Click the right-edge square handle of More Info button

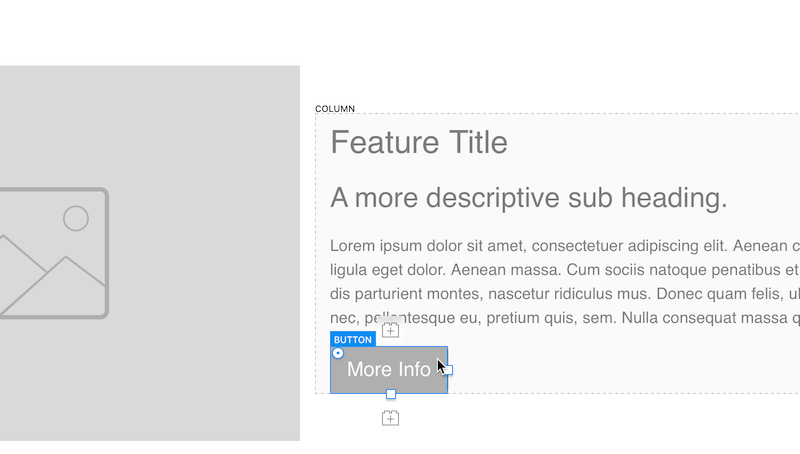click(x=448, y=370)
